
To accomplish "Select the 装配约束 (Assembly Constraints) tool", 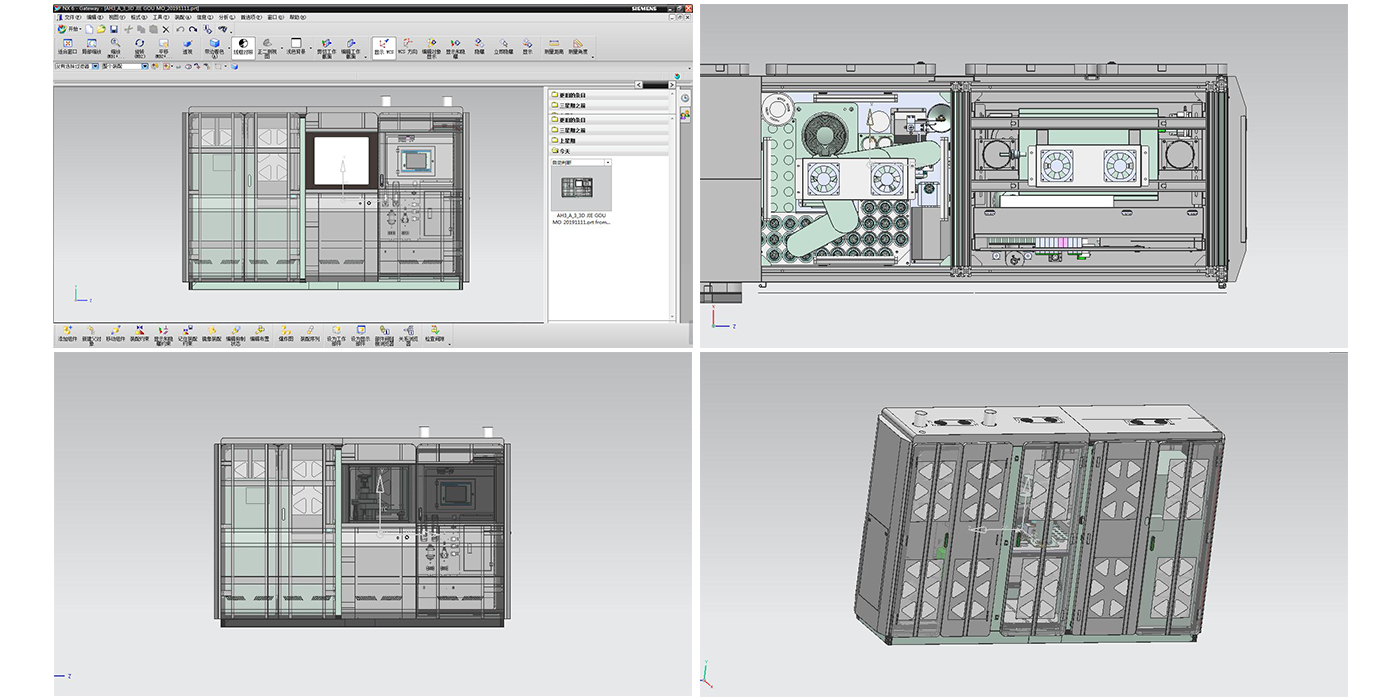I will [x=140, y=331].
